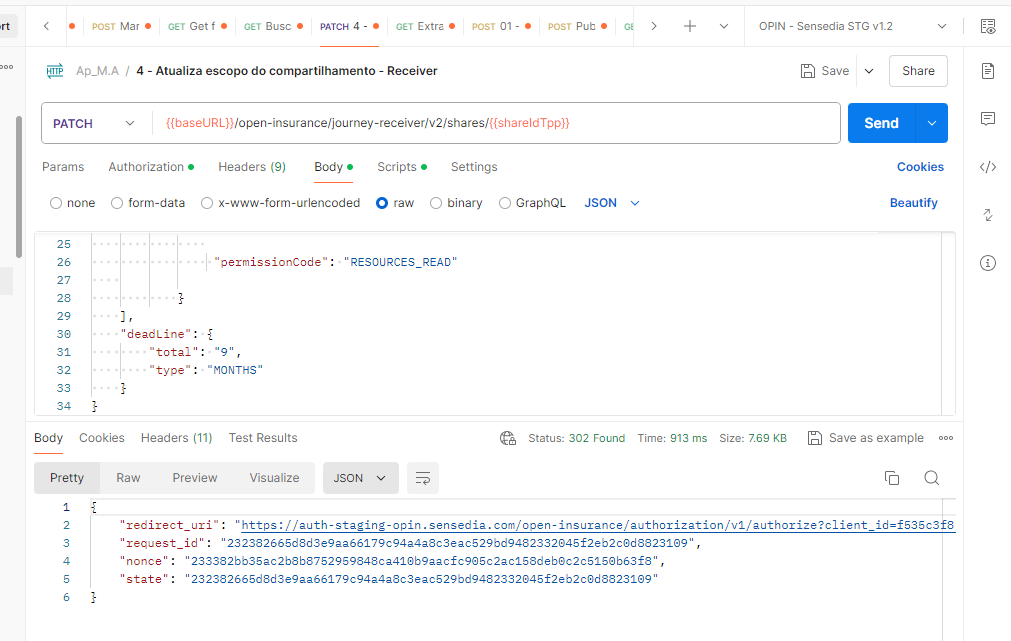The height and width of the screenshot is (641, 1011).
Task: Open the response JSON format dropdown
Action: (360, 478)
